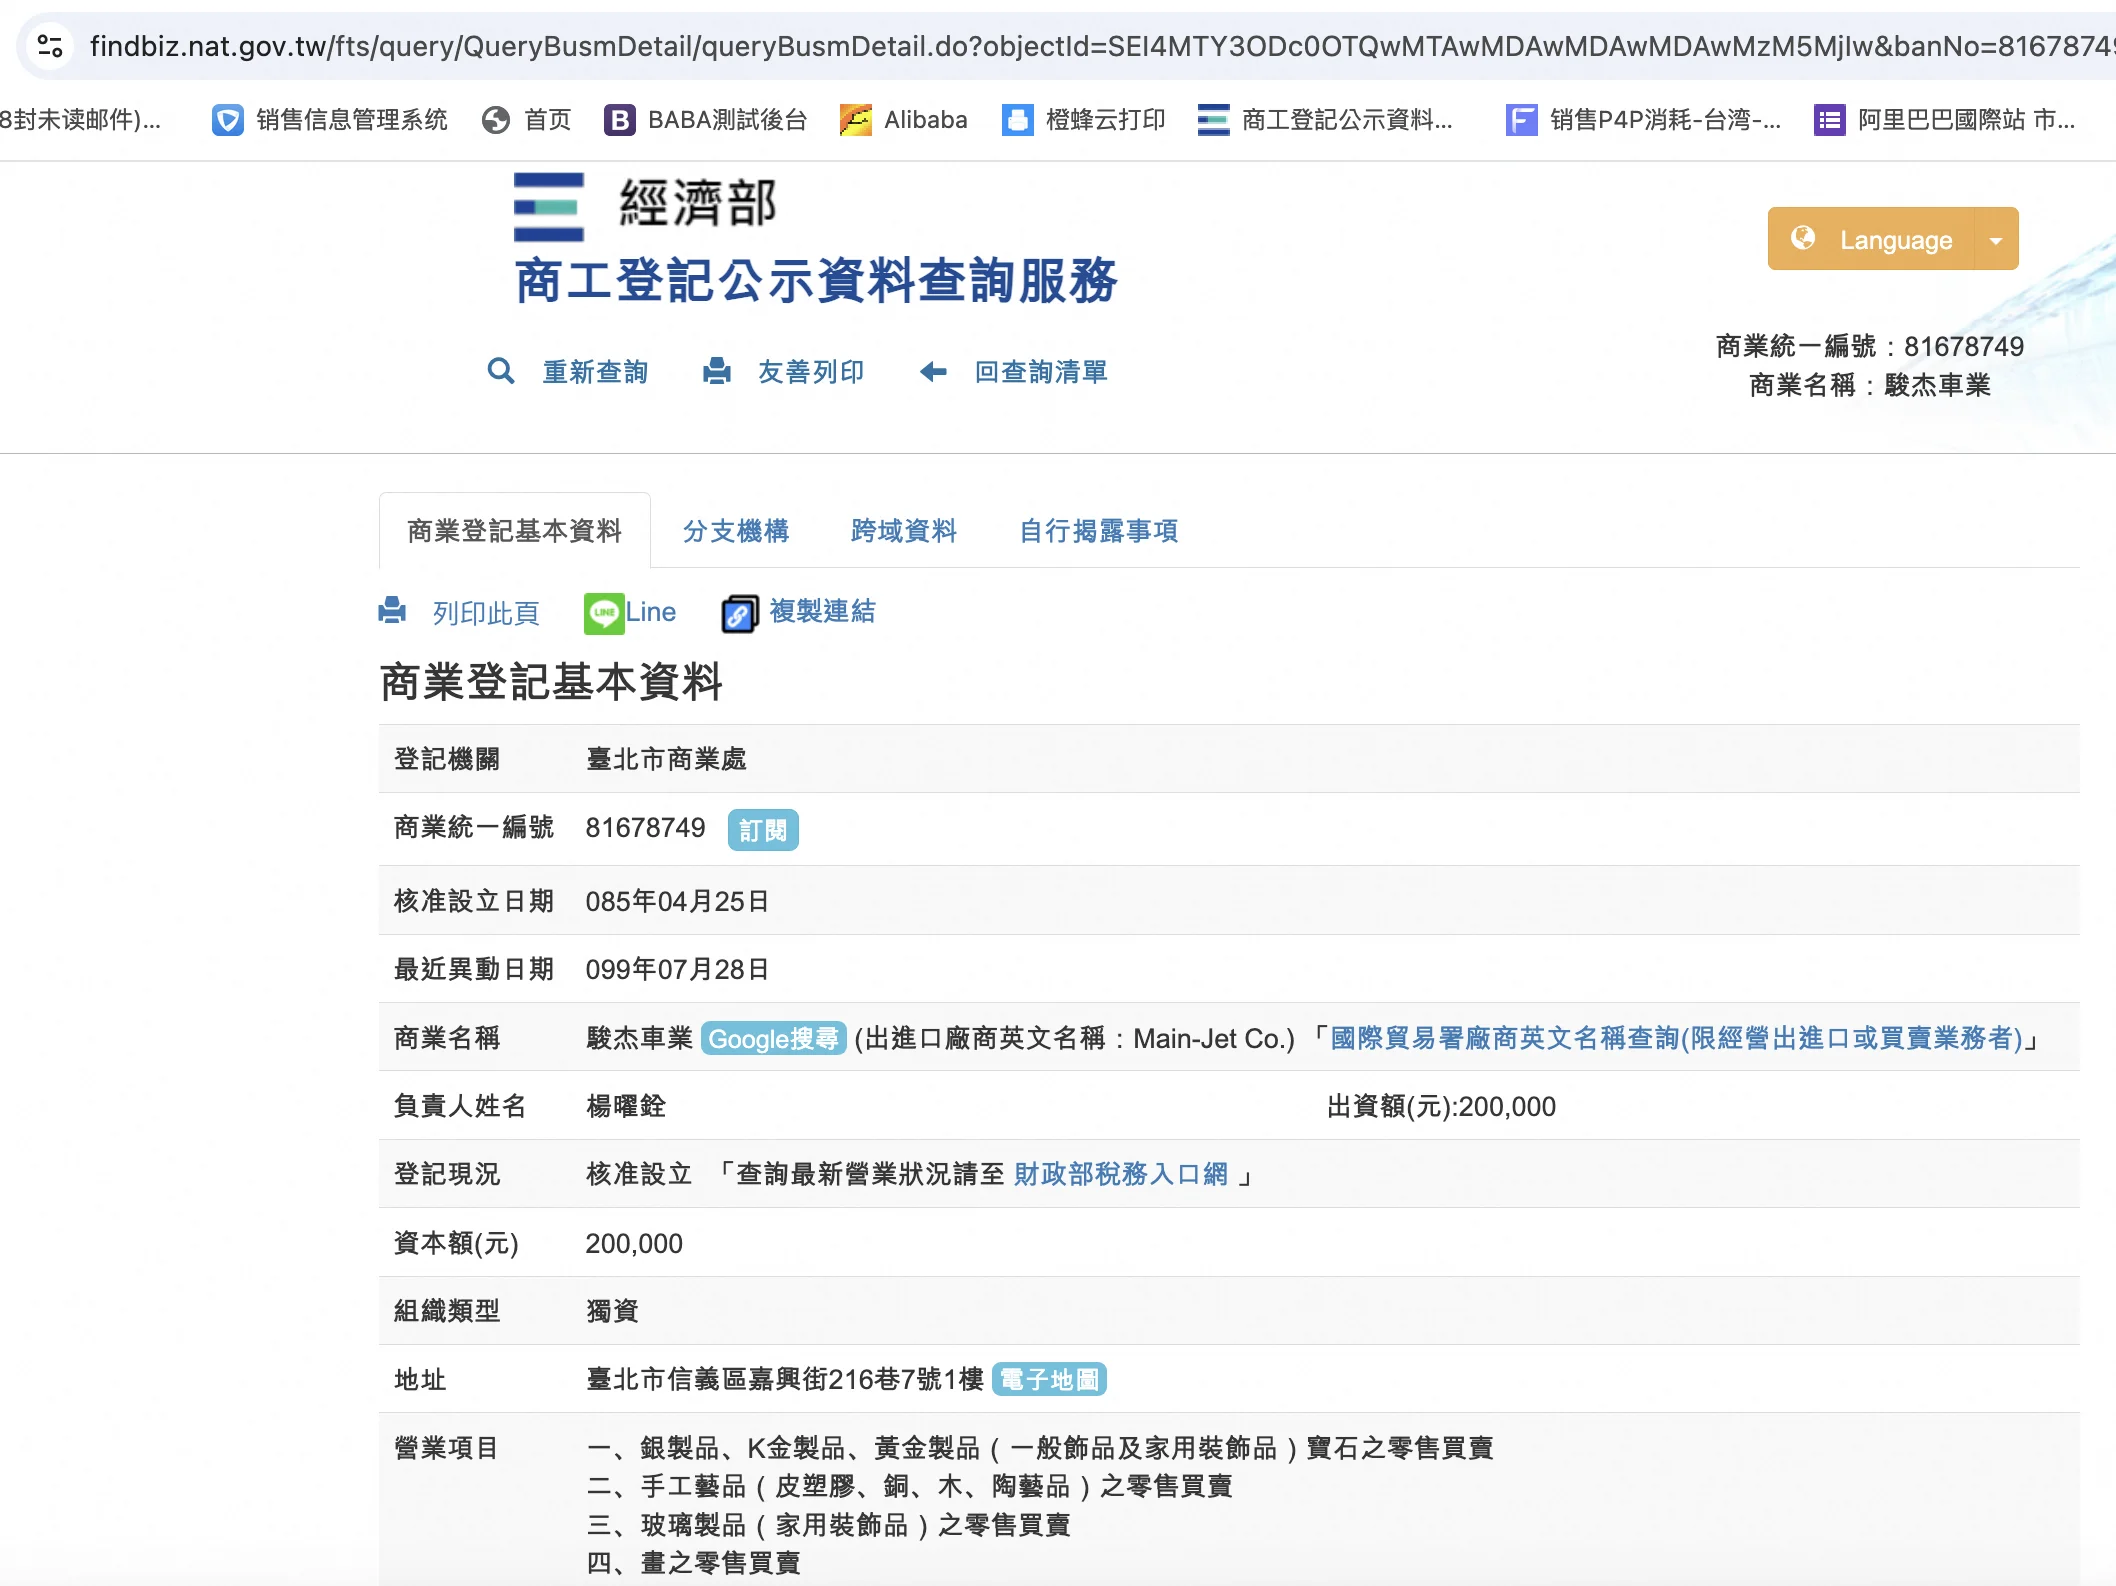The width and height of the screenshot is (2116, 1586).
Task: Click the back arrow icon for 回查詢清單
Action: (932, 372)
